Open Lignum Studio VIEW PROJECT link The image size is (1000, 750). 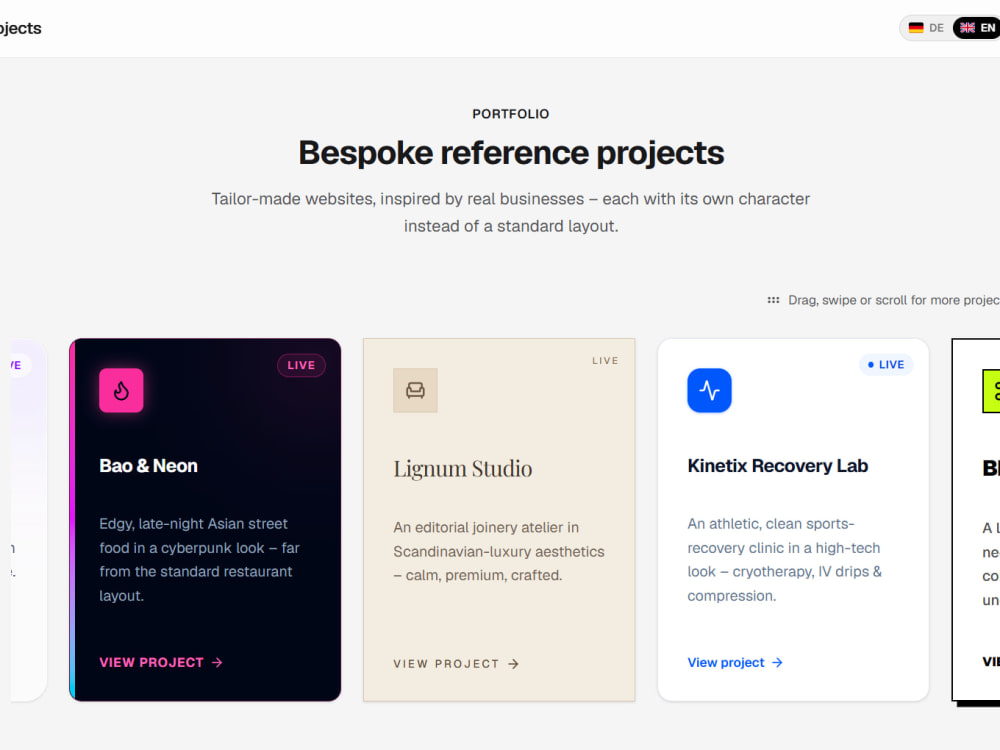click(x=456, y=664)
